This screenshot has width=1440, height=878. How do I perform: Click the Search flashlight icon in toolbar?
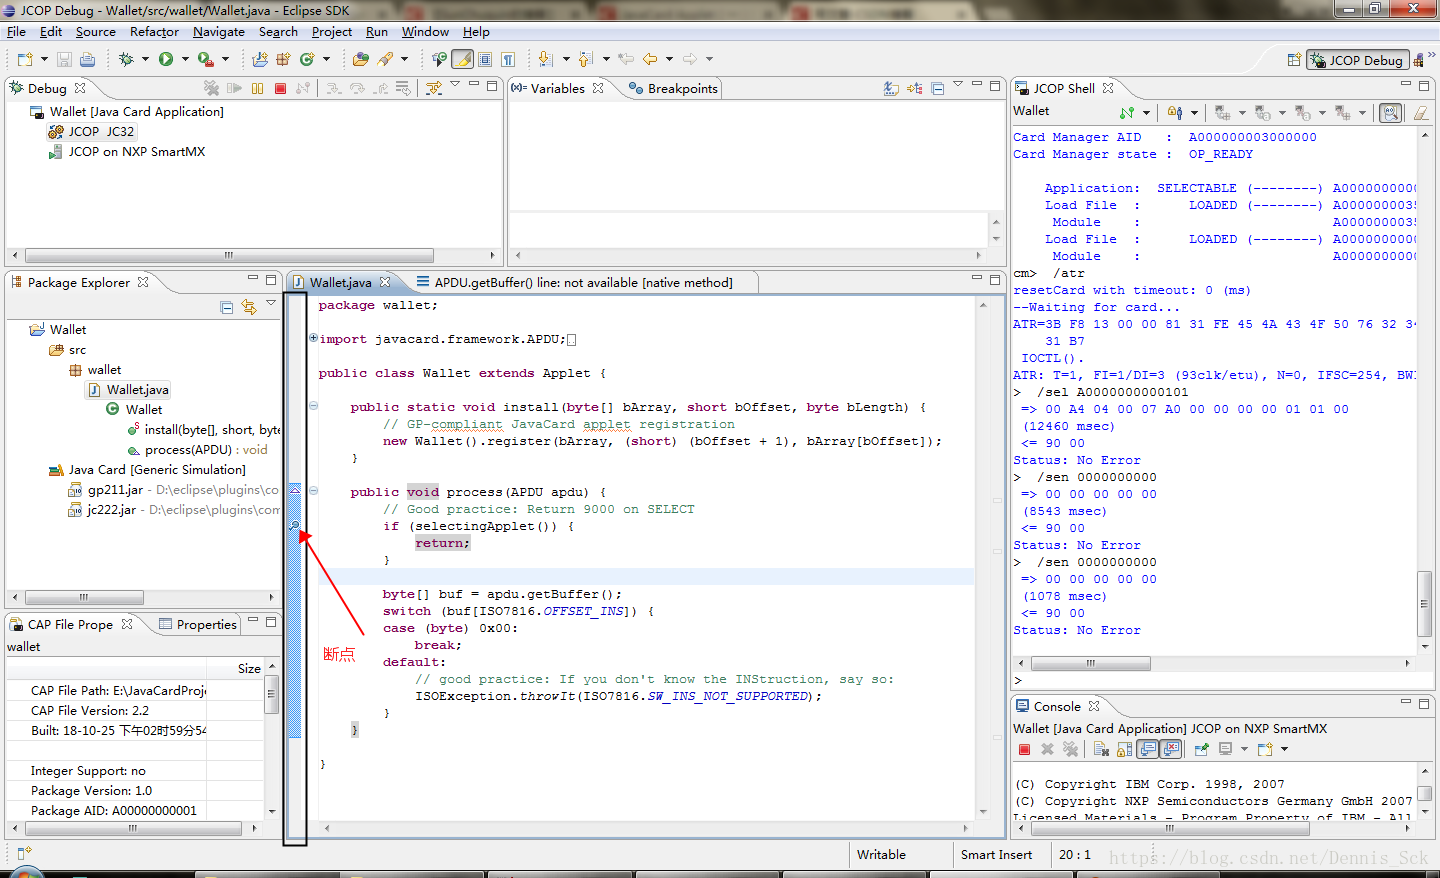pos(385,59)
